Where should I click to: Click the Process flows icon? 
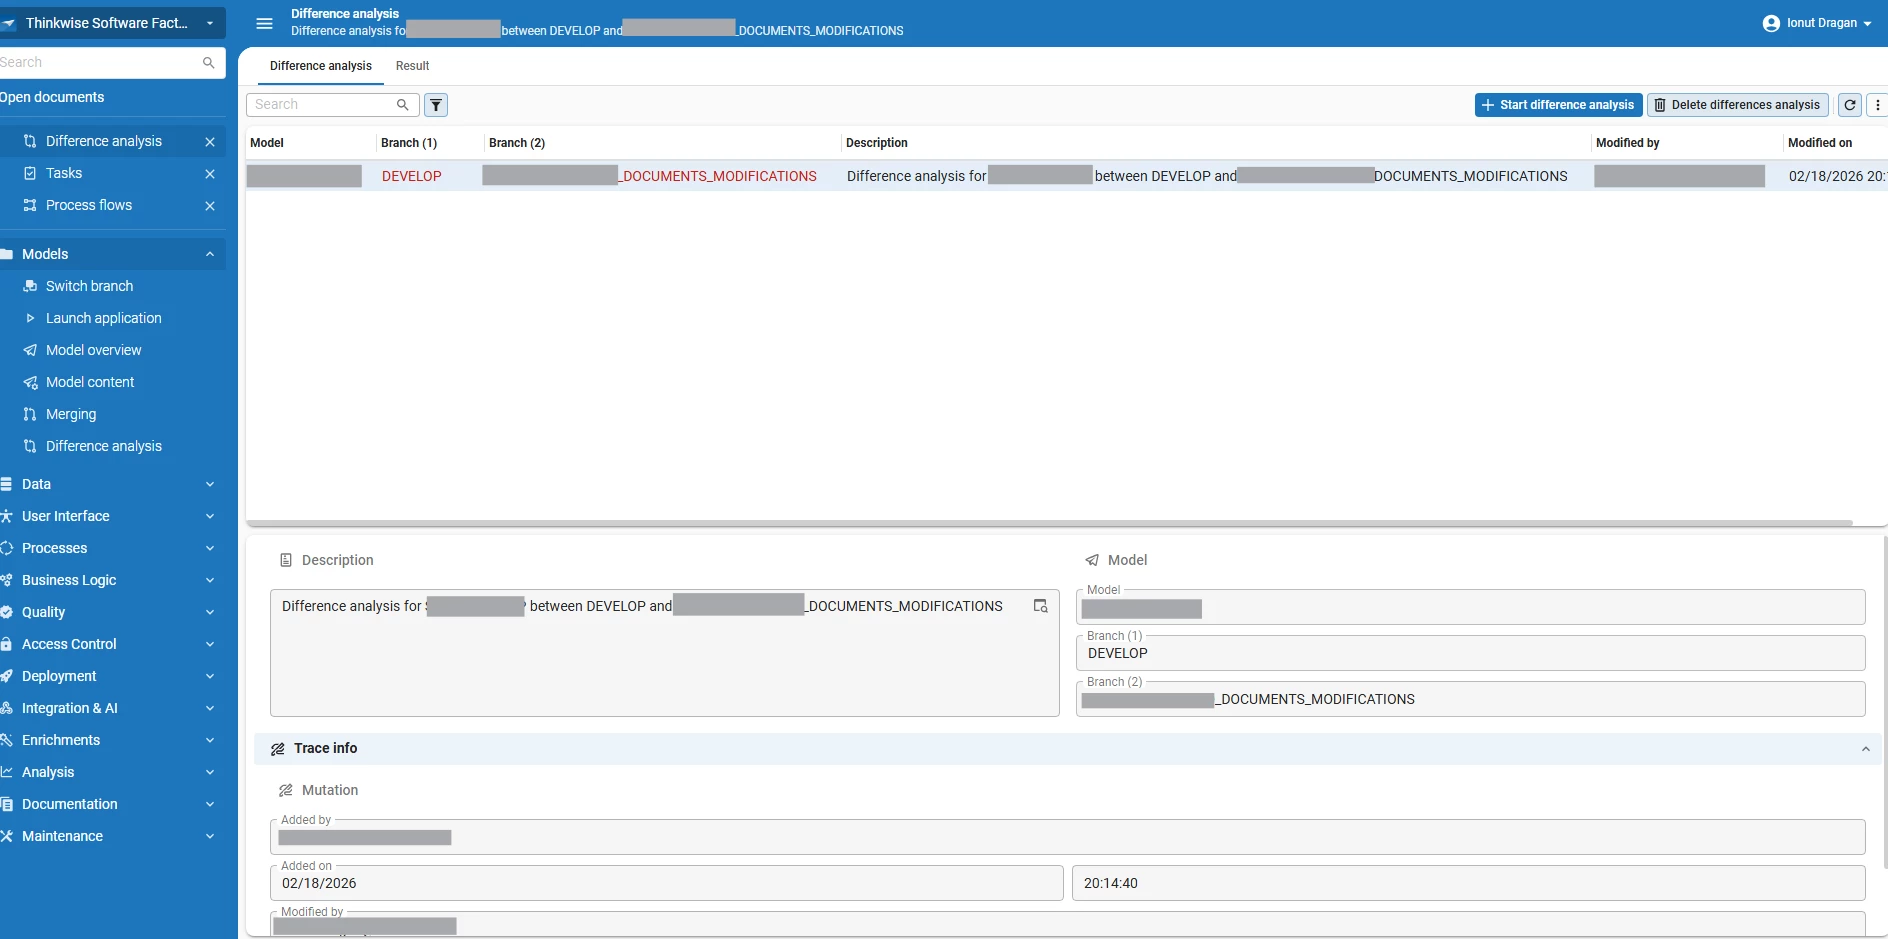30,205
